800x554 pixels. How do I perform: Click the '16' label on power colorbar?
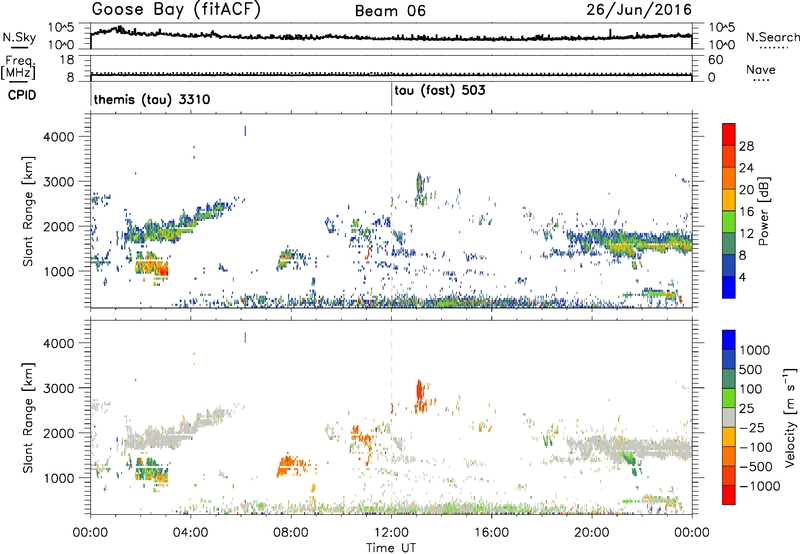pos(746,212)
